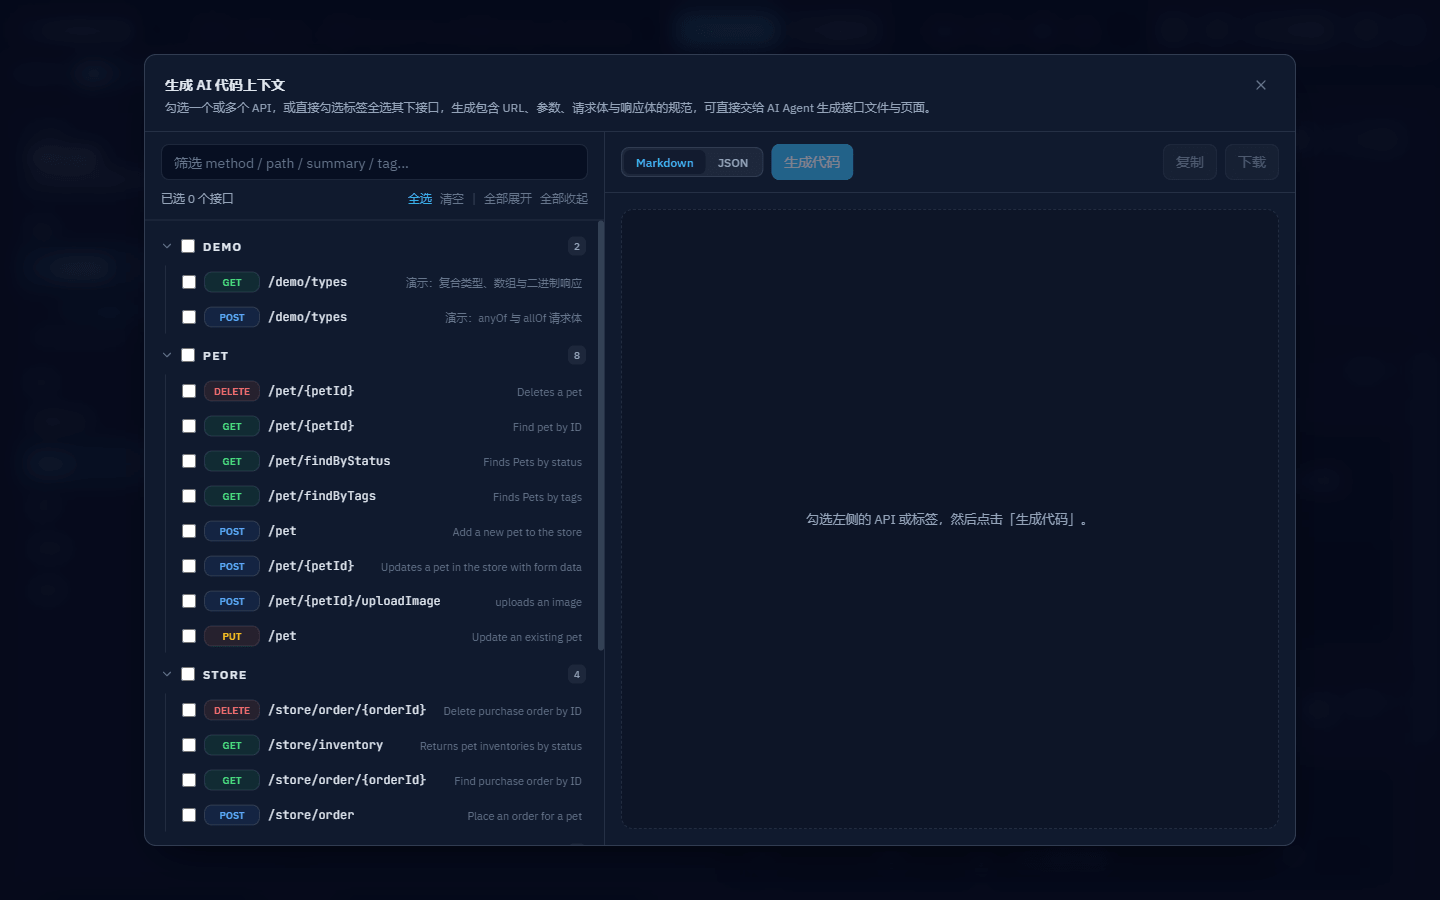Image resolution: width=1440 pixels, height=900 pixels.
Task: Click 'Place an order for a pet' summary
Action: pyautogui.click(x=525, y=816)
